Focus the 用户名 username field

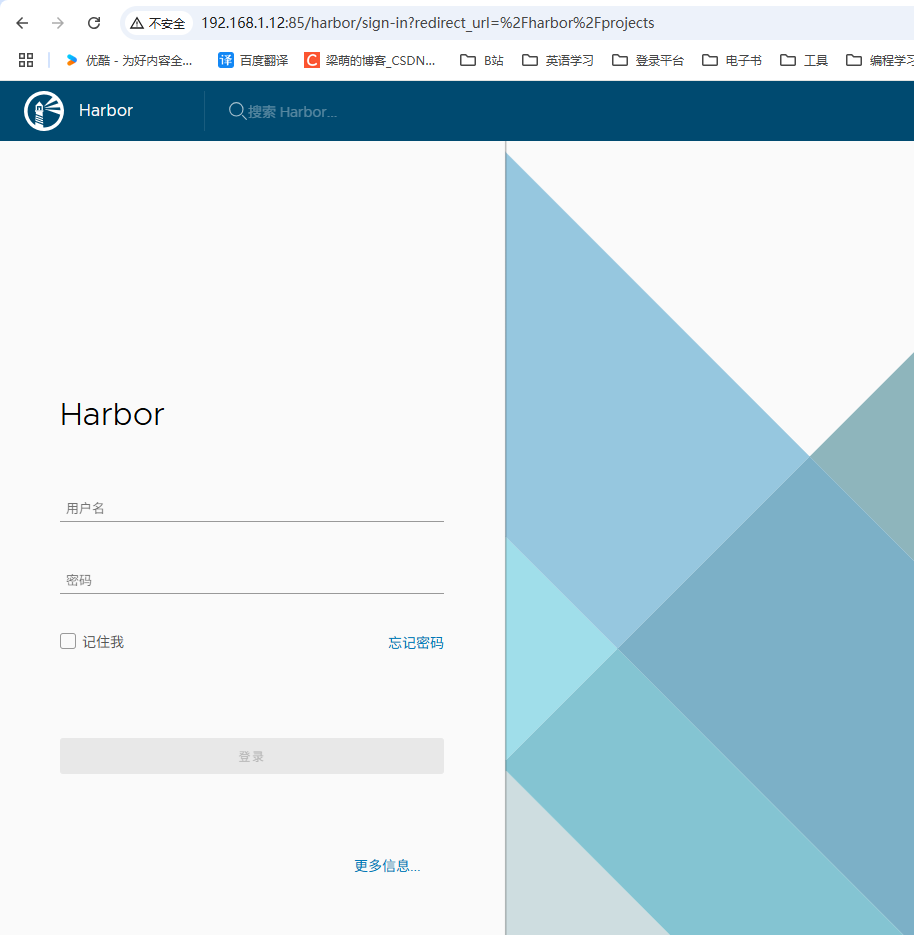252,508
